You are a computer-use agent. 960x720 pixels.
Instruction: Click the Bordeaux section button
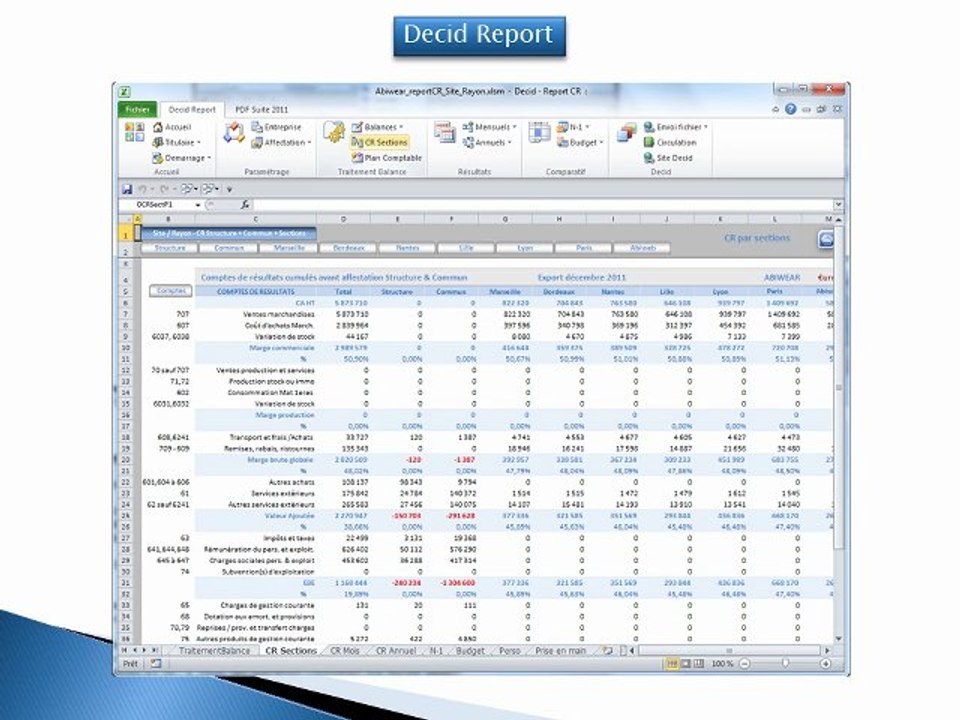(349, 248)
